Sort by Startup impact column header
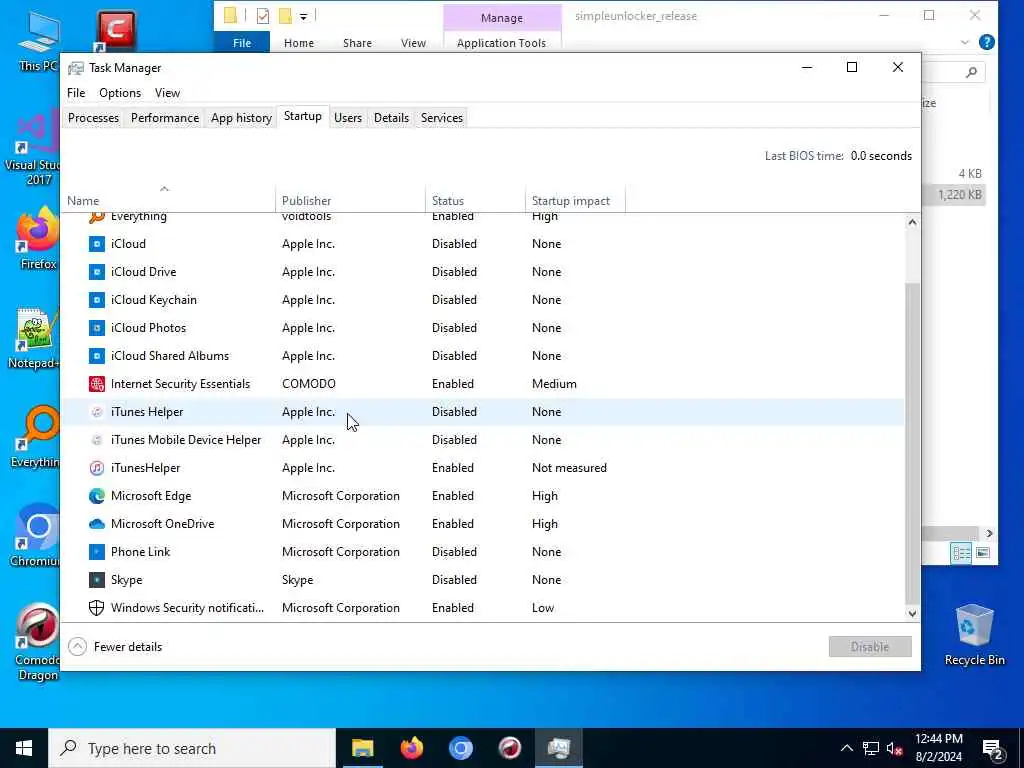This screenshot has width=1024, height=768. [575, 200]
